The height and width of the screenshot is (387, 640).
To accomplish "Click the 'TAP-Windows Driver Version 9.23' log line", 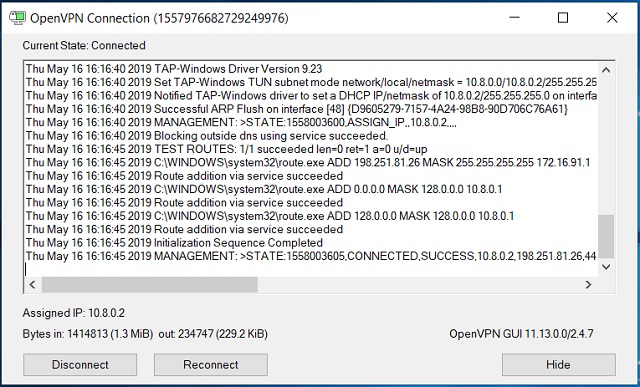I will click(174, 69).
